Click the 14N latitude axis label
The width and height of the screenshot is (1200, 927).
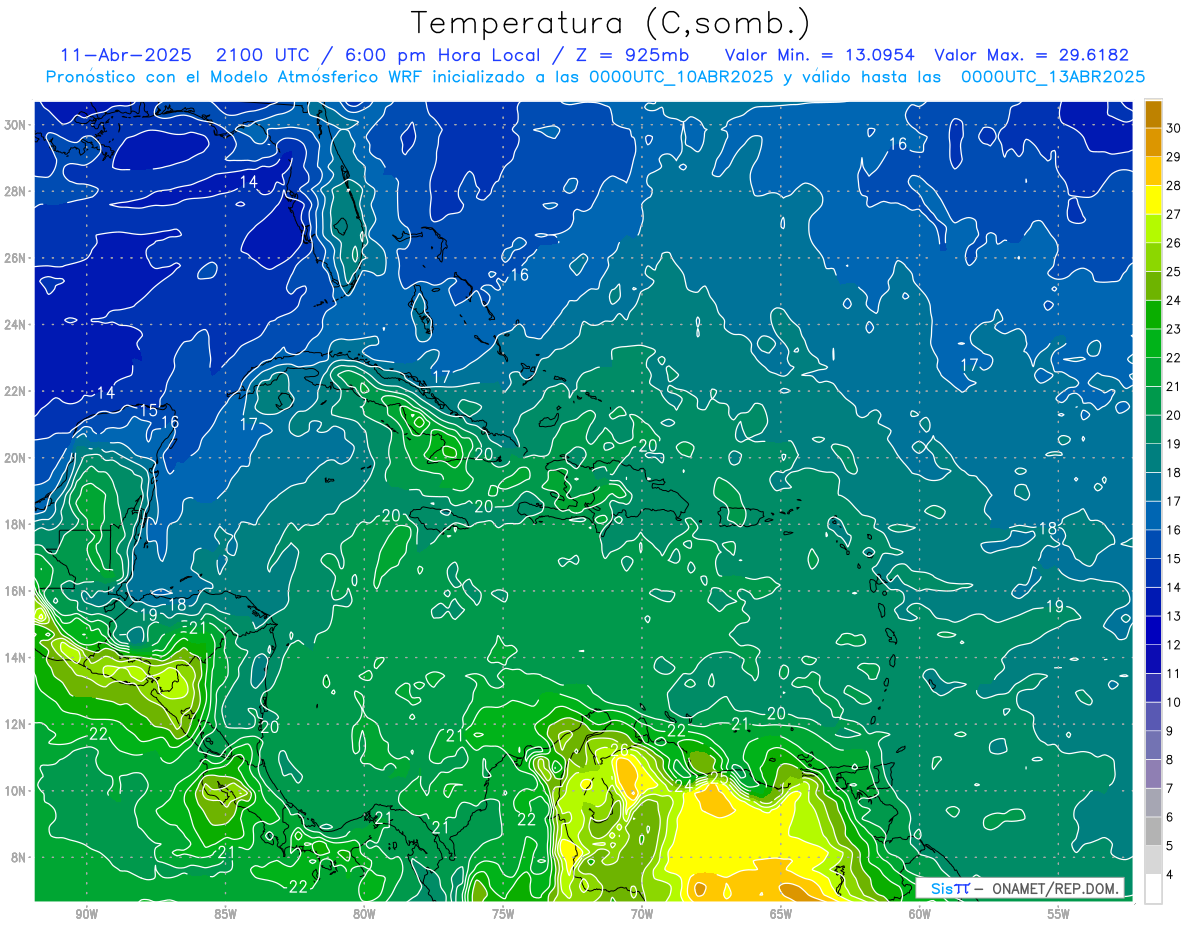tap(16, 658)
